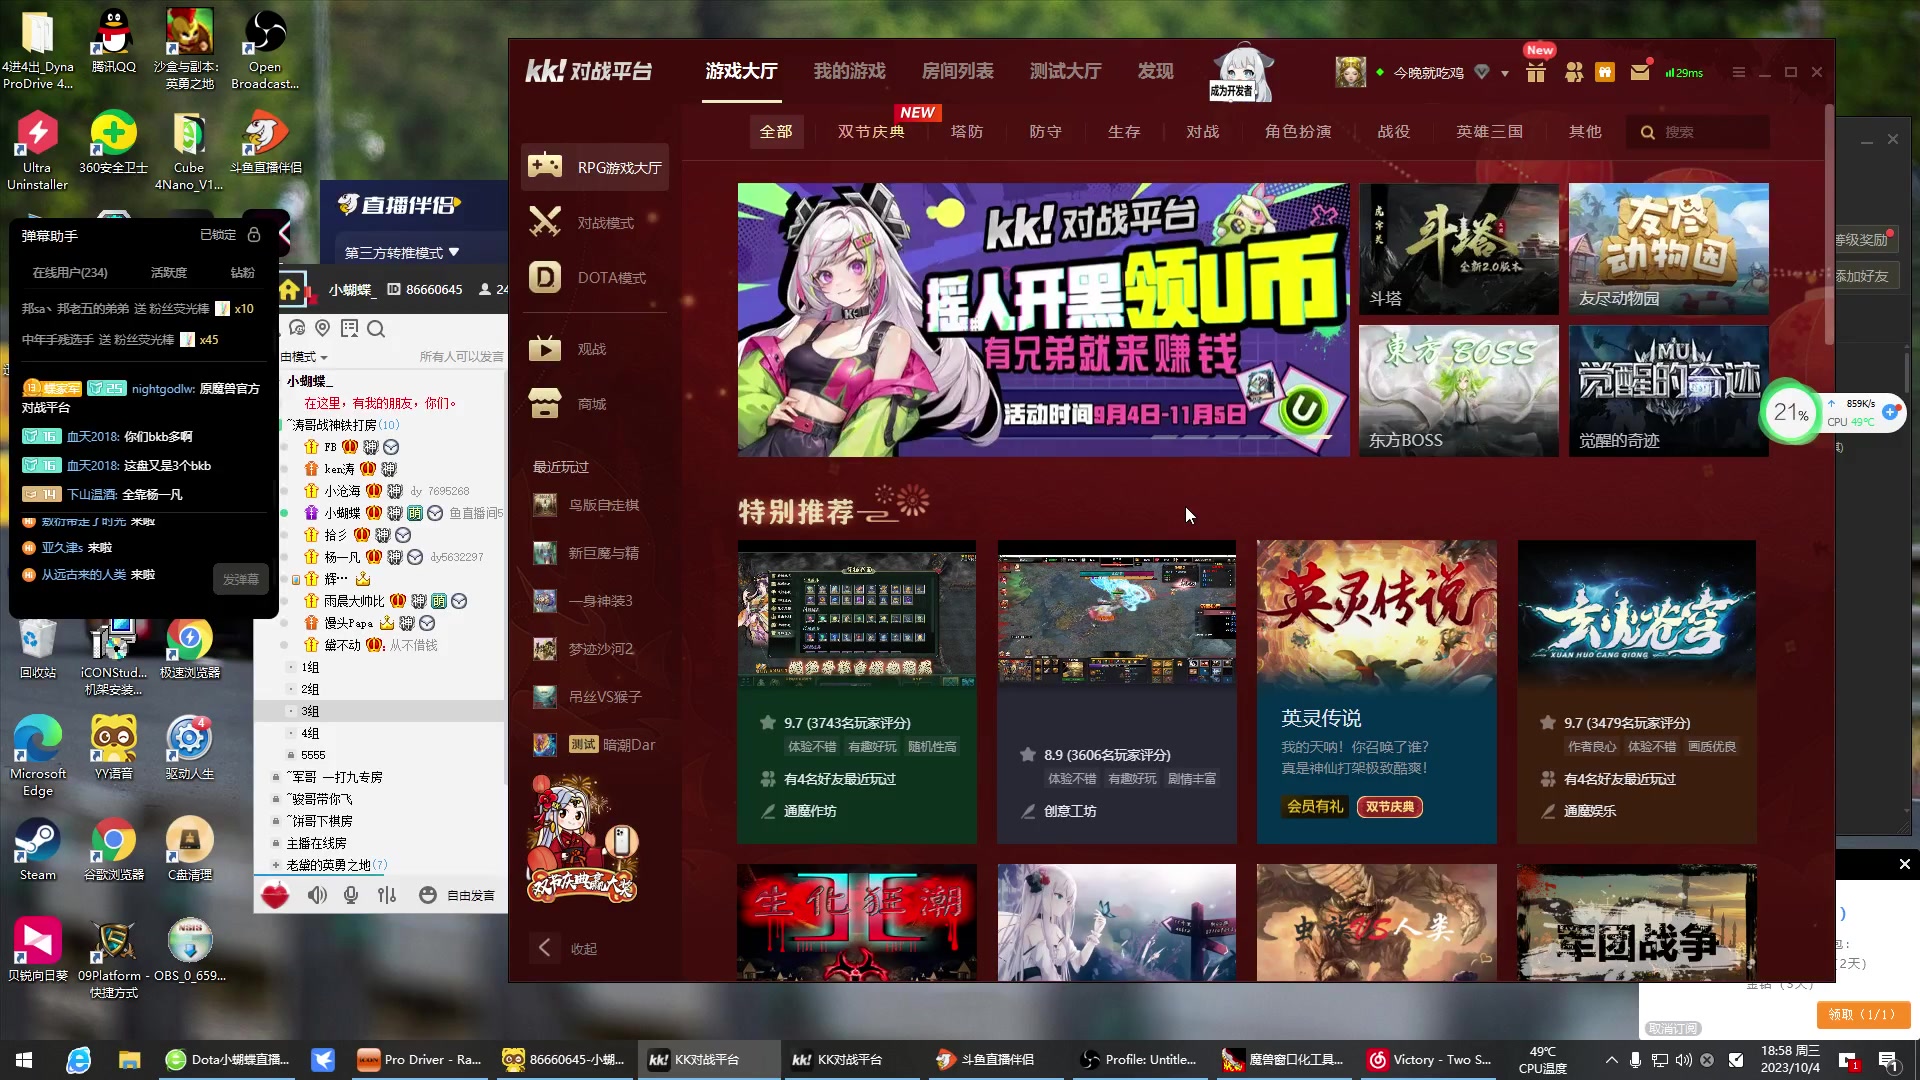Toggle the taskbar volume tray icon
Viewport: 1920px width, 1080px height.
coord(1683,1060)
